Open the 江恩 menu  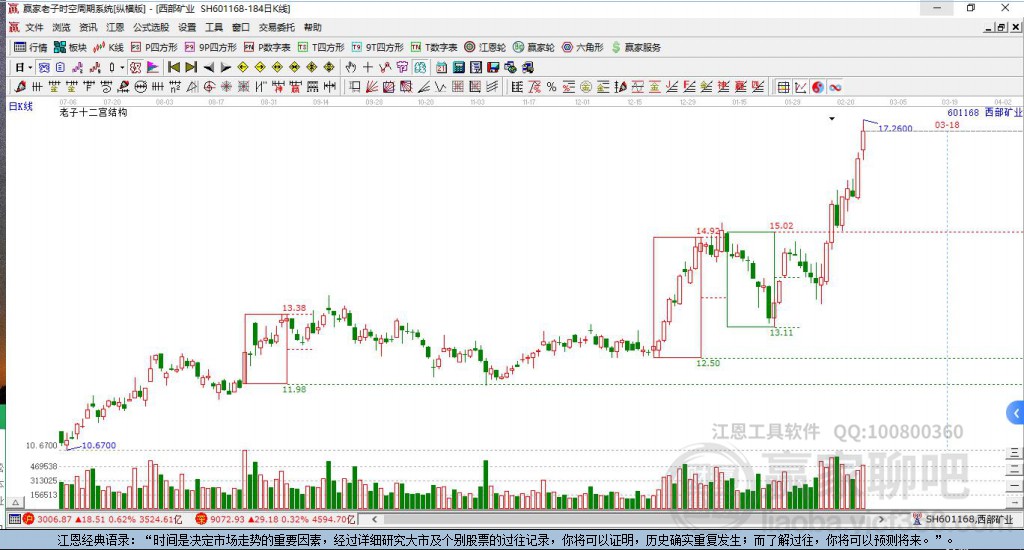click(115, 27)
